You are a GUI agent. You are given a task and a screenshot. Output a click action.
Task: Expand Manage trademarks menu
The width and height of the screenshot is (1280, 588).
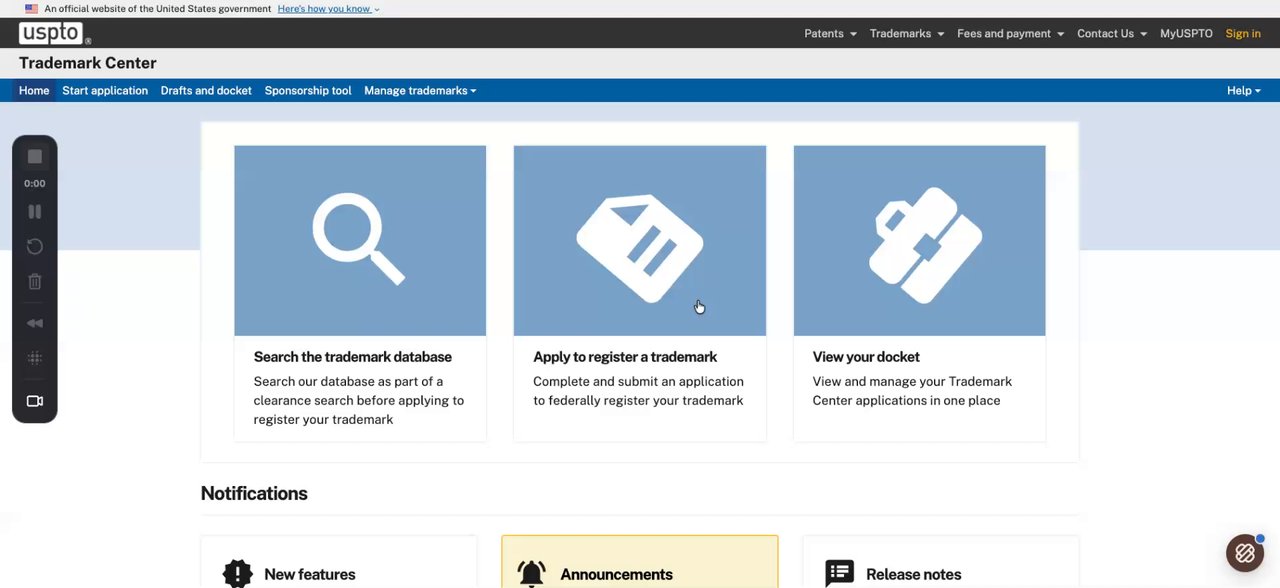click(420, 90)
